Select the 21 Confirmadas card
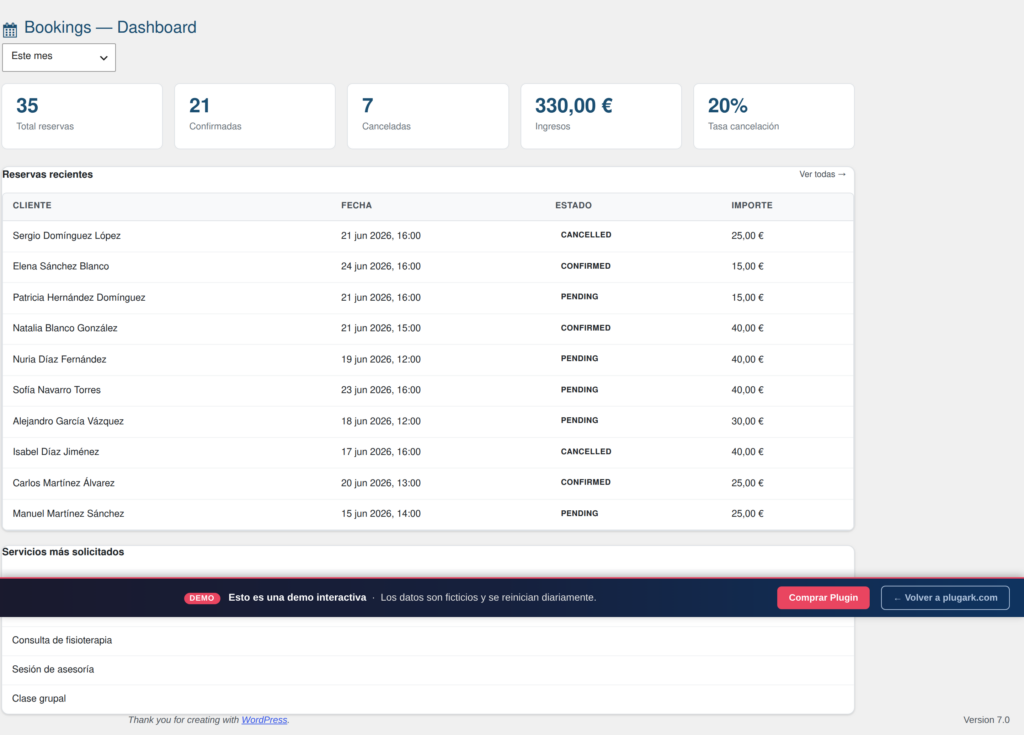 click(255, 116)
